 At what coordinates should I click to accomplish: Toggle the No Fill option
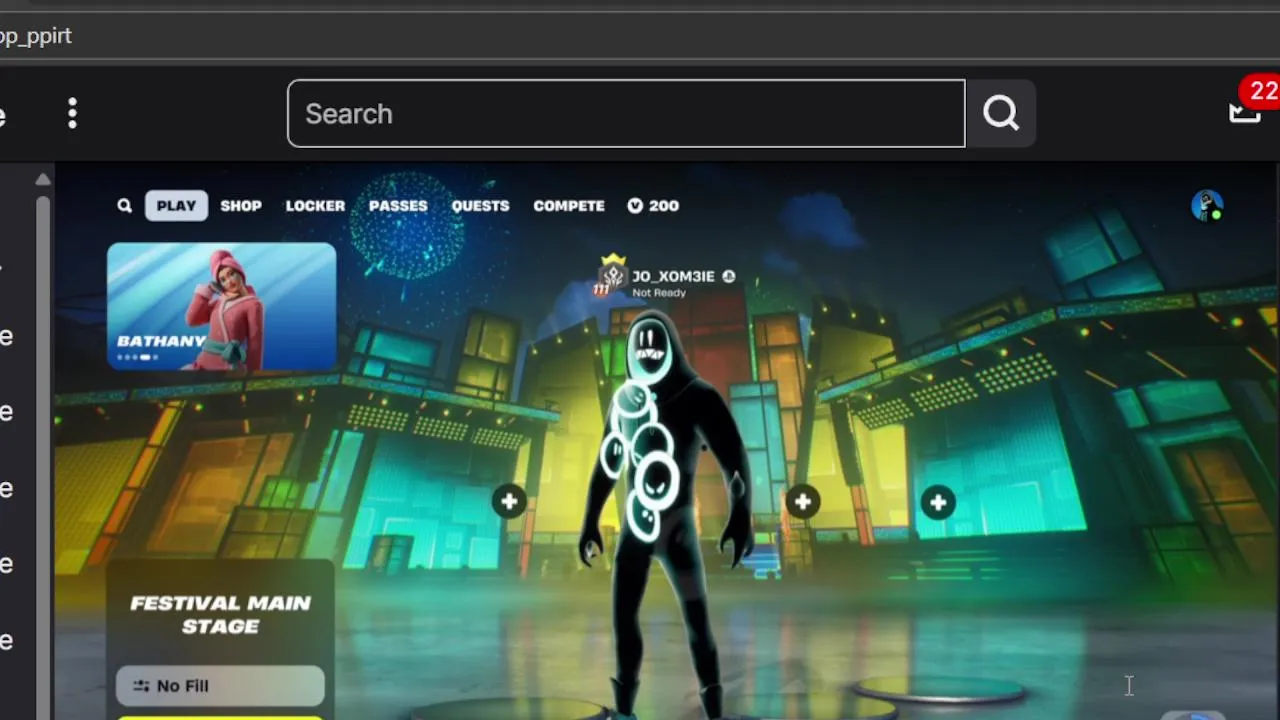(220, 686)
